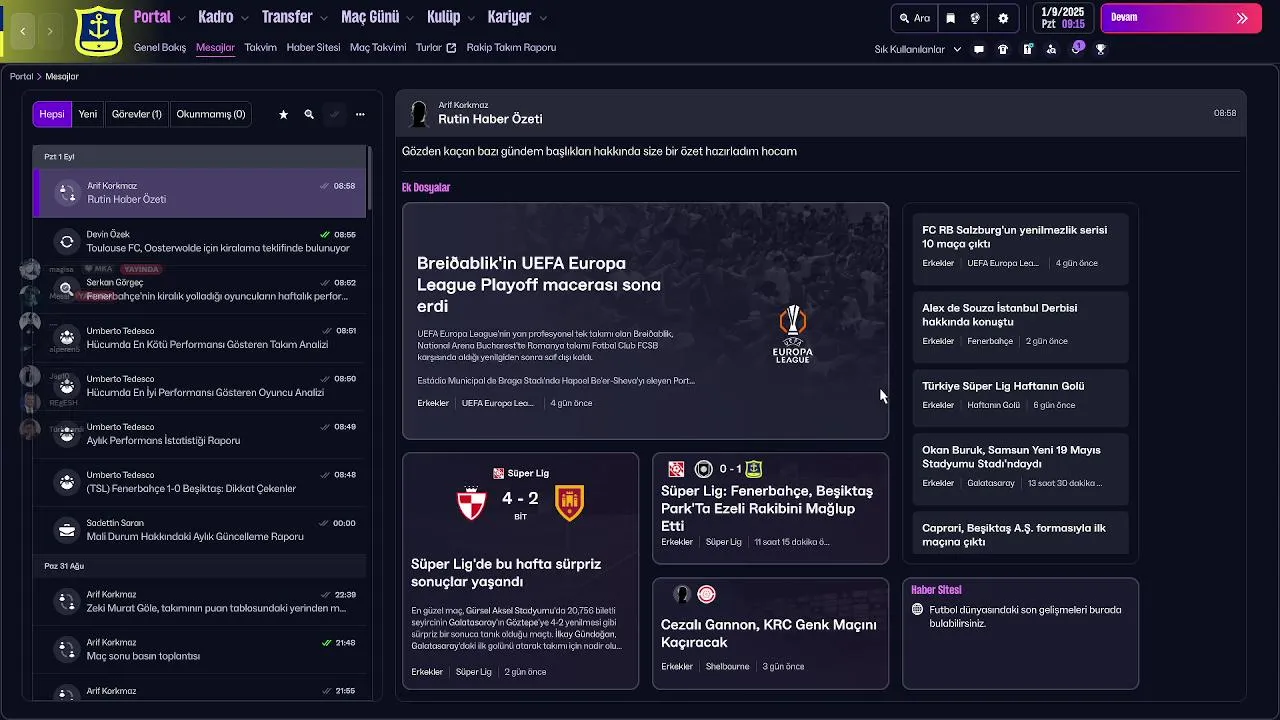The height and width of the screenshot is (720, 1280).
Task: Select the Maç sonu basın toplantısı message
Action: pos(200,649)
